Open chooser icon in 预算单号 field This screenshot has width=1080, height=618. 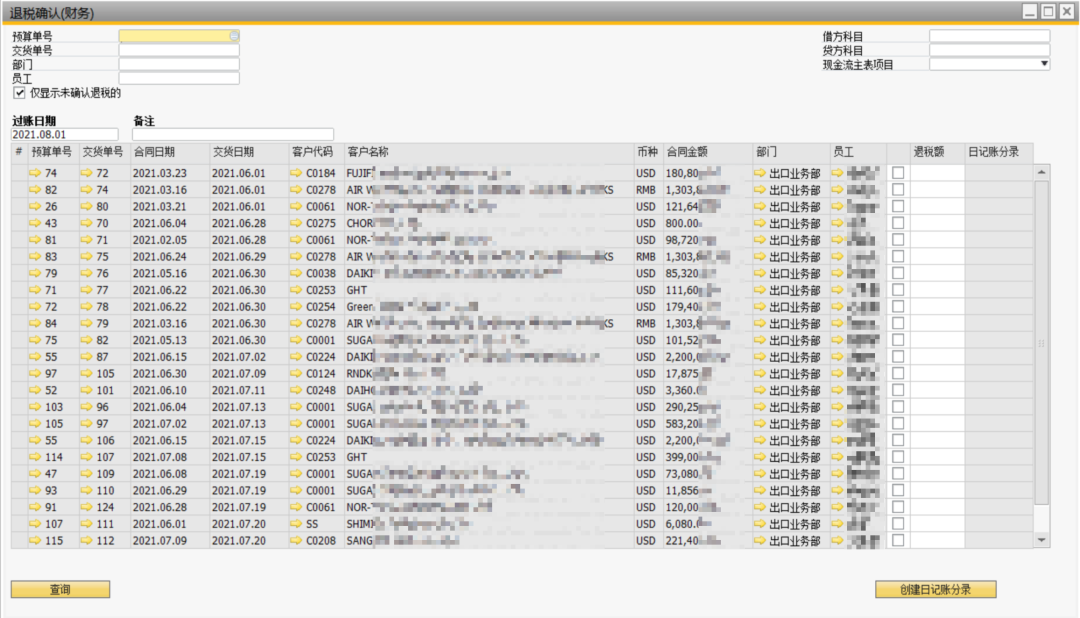[x=234, y=36]
